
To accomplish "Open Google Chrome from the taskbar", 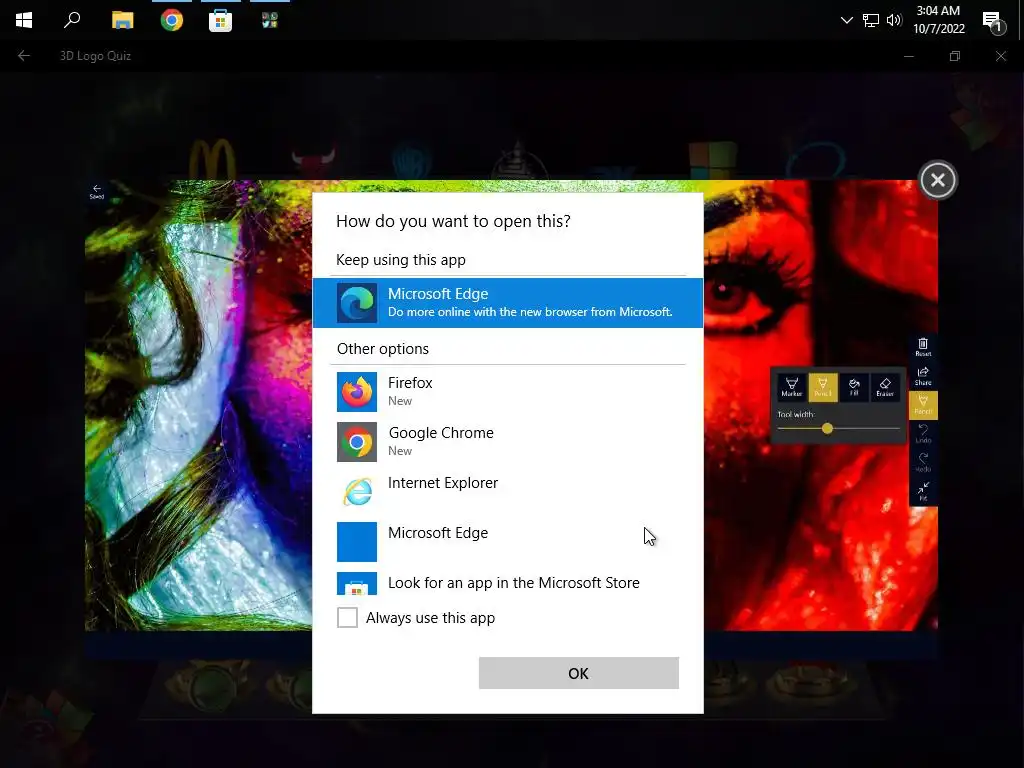I will (x=172, y=20).
